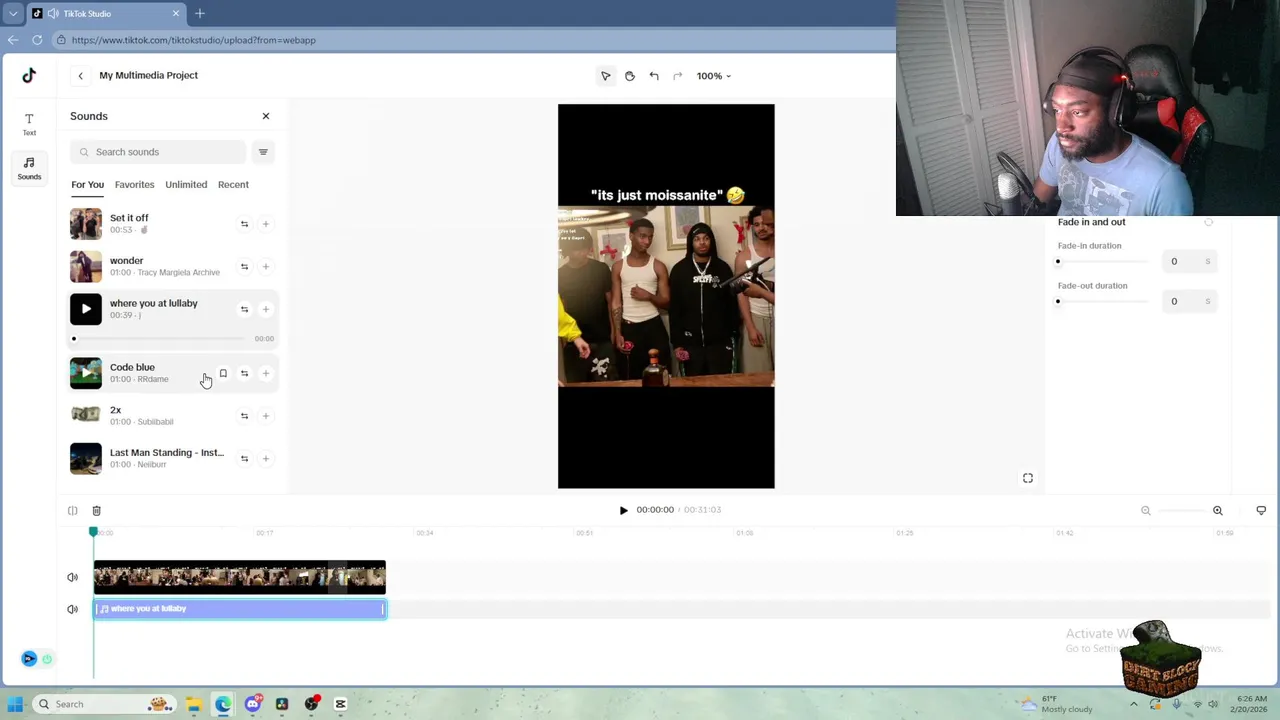Replace sound with 'Set it off'
This screenshot has width=1280, height=720.
[x=244, y=224]
